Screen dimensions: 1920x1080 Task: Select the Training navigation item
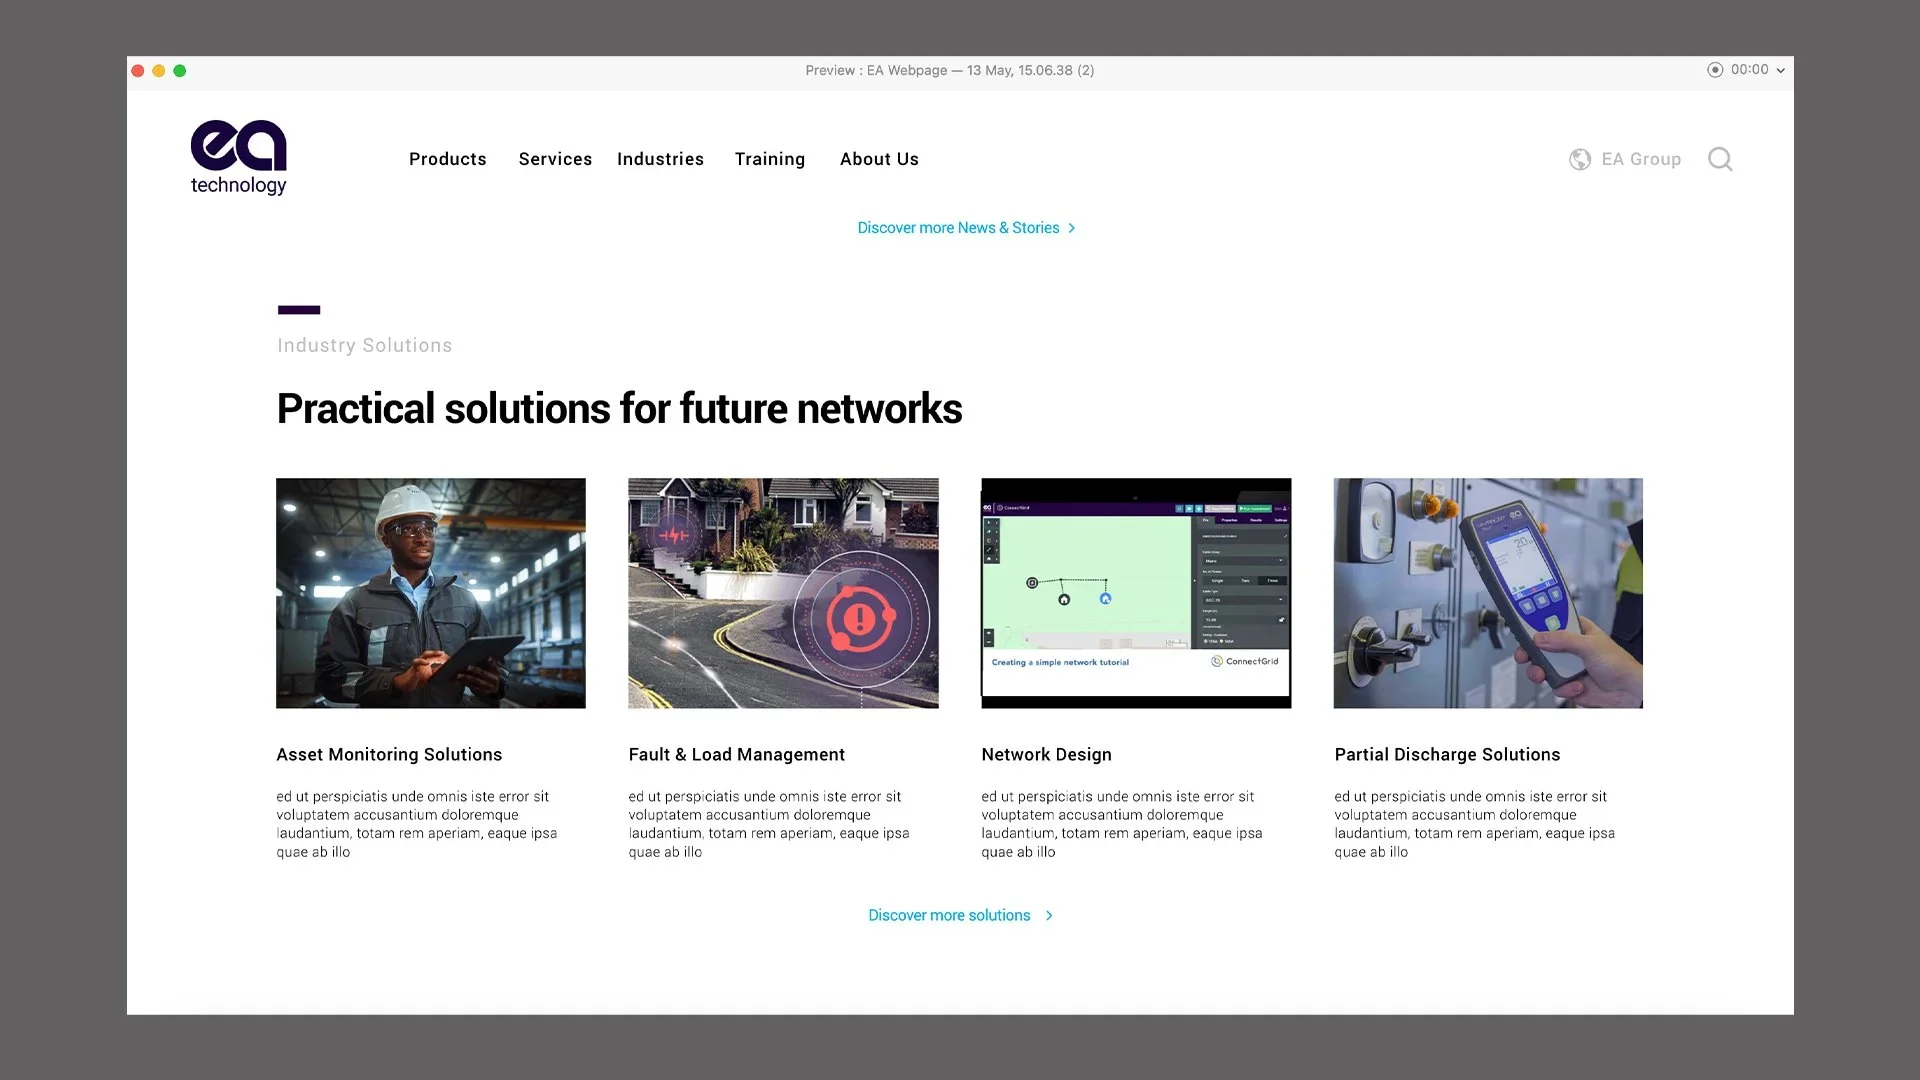click(769, 159)
